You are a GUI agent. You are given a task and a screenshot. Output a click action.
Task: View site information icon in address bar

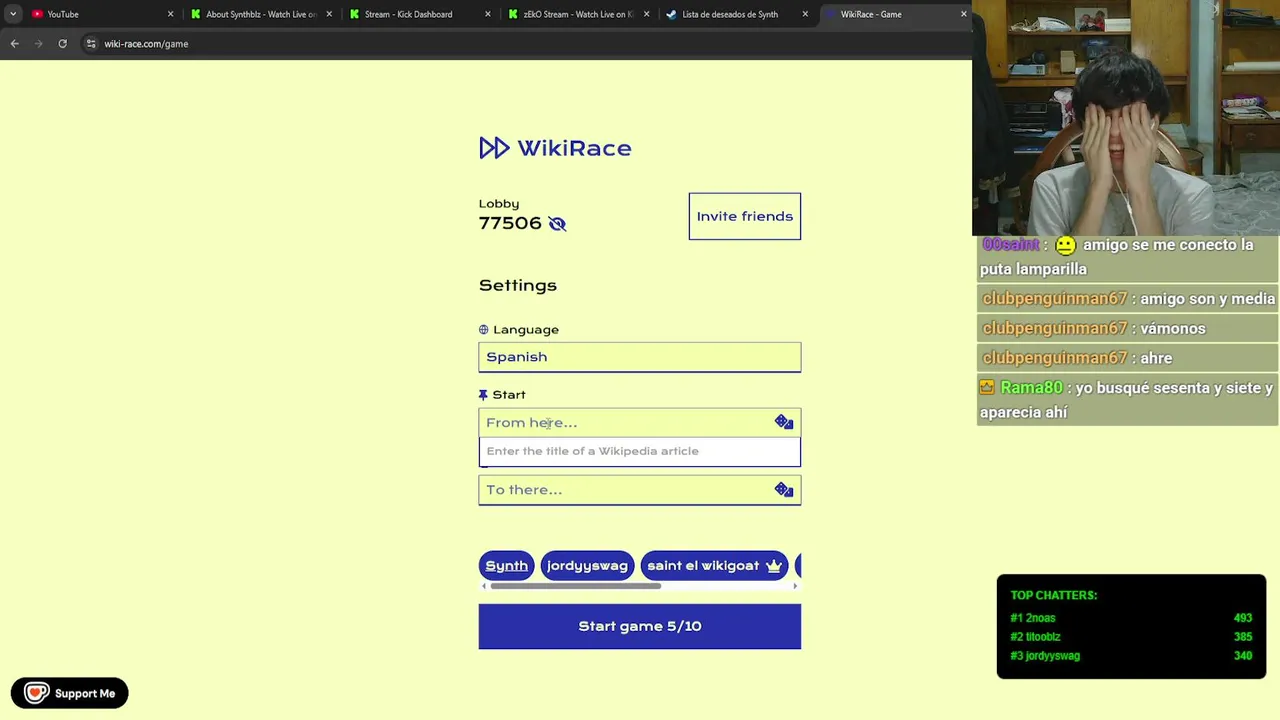coord(91,44)
